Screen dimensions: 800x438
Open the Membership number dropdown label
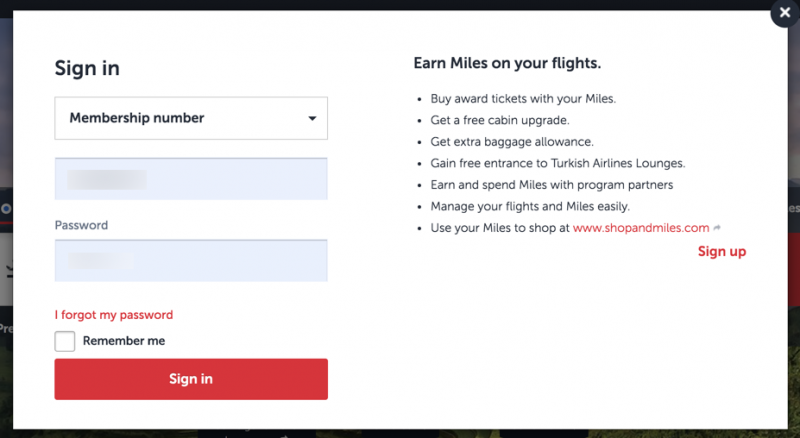pos(137,118)
